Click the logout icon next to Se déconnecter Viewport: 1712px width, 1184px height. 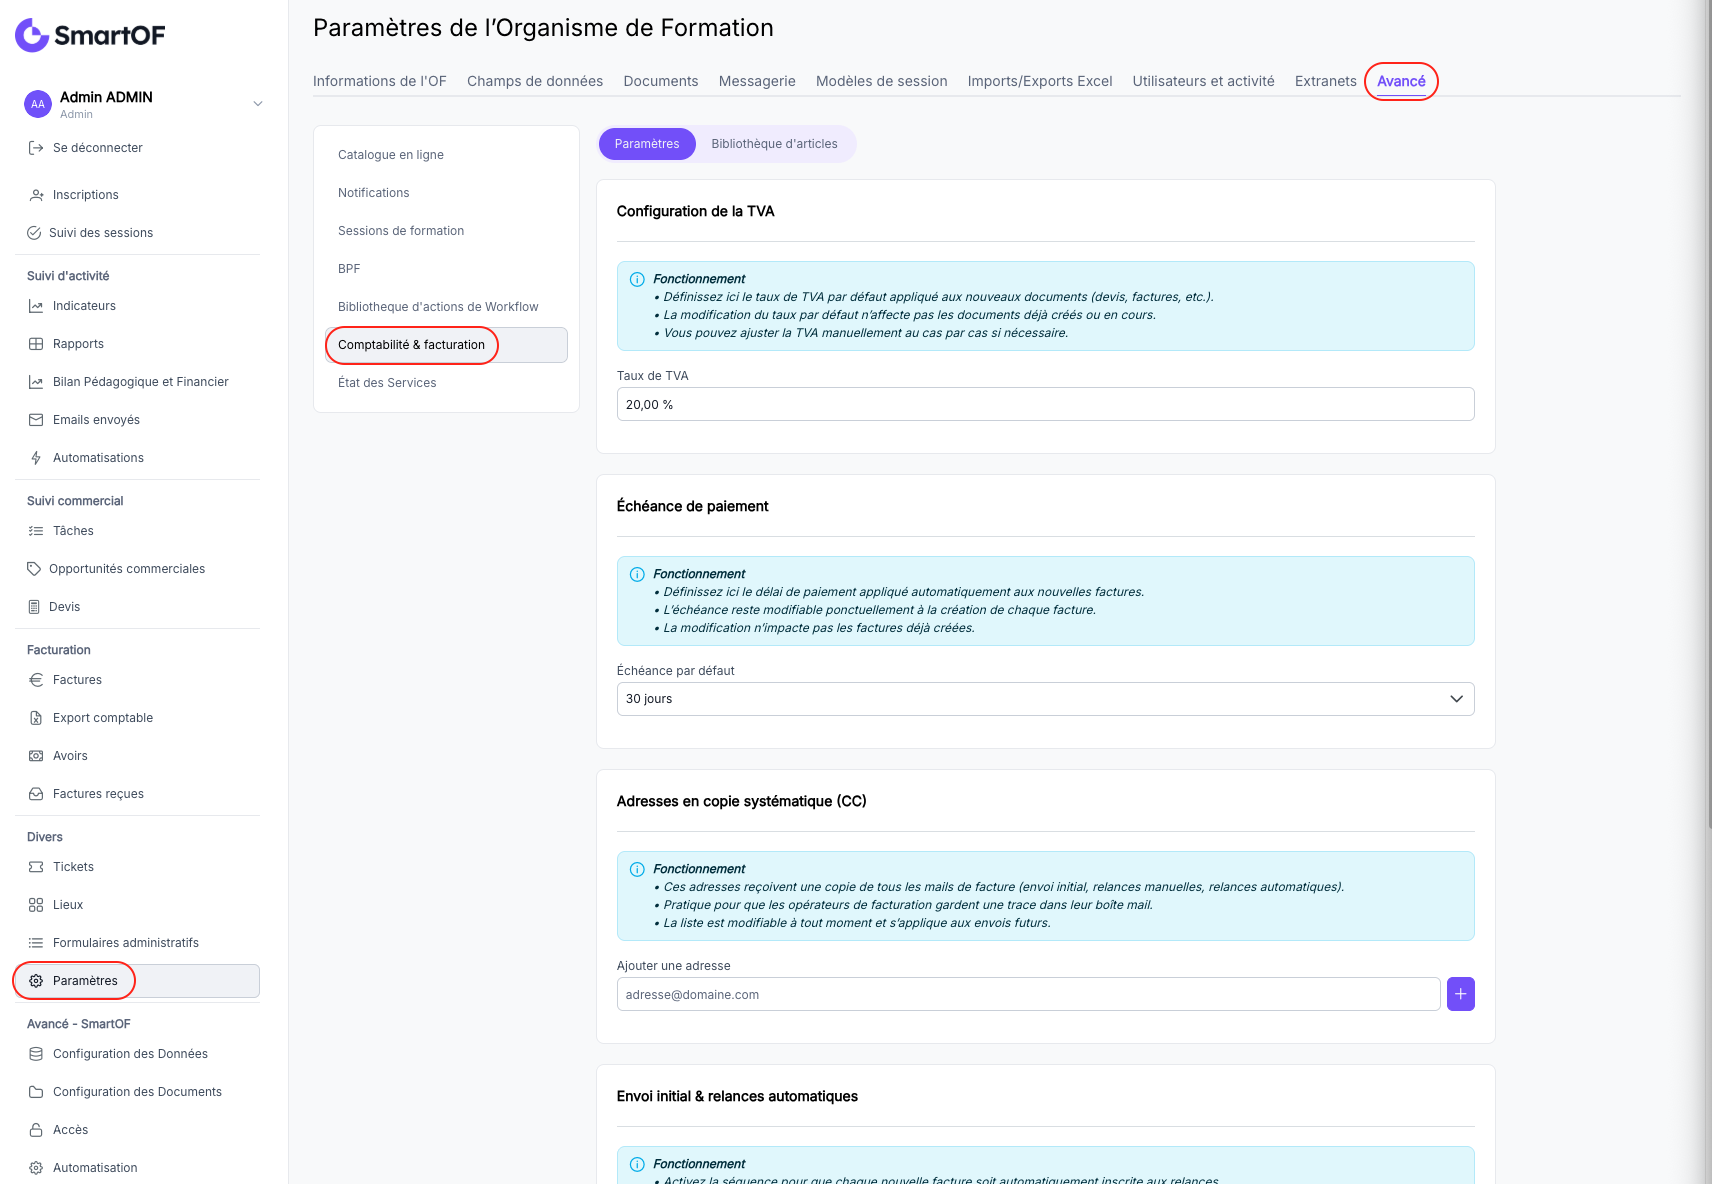[36, 148]
